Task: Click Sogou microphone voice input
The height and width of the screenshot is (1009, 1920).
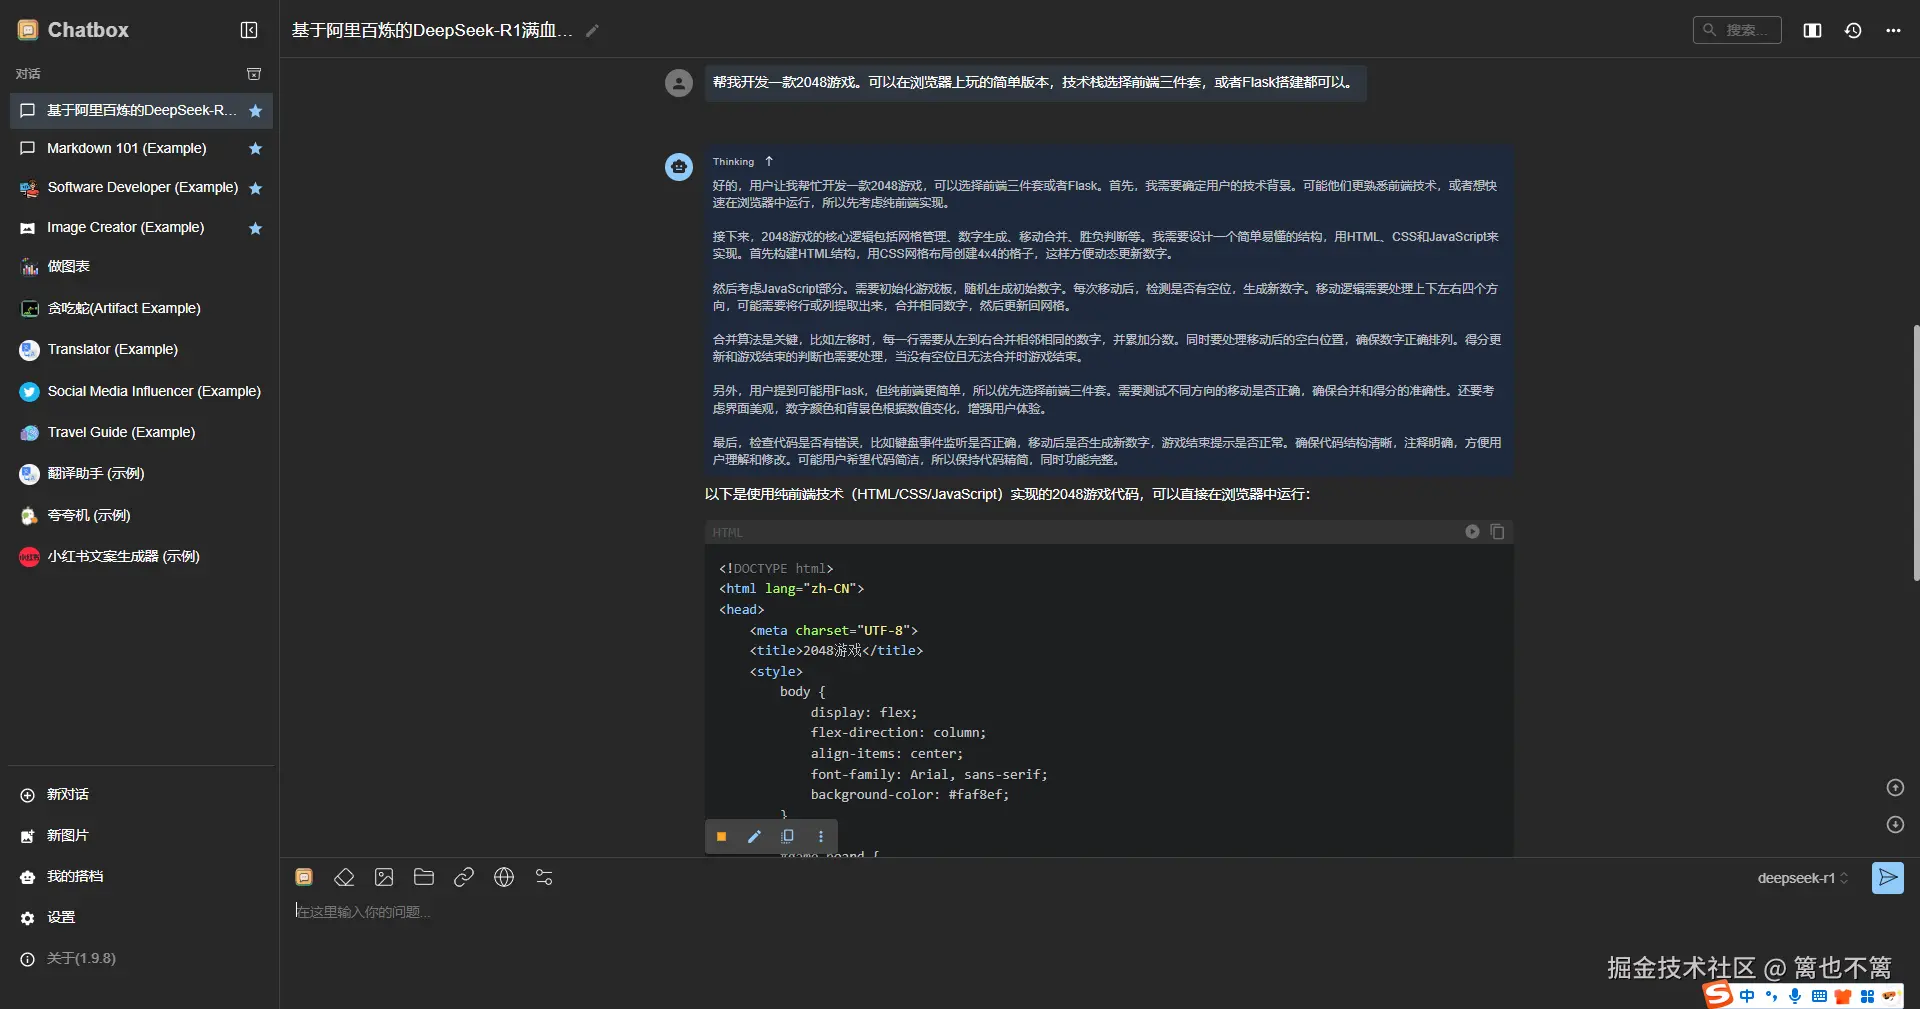Action: point(1795,996)
